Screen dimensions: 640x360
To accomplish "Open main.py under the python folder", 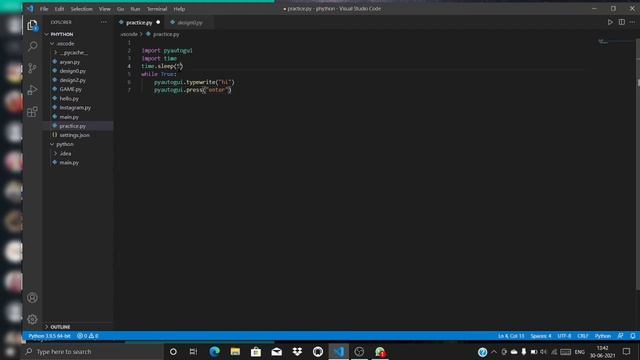I will [x=69, y=162].
